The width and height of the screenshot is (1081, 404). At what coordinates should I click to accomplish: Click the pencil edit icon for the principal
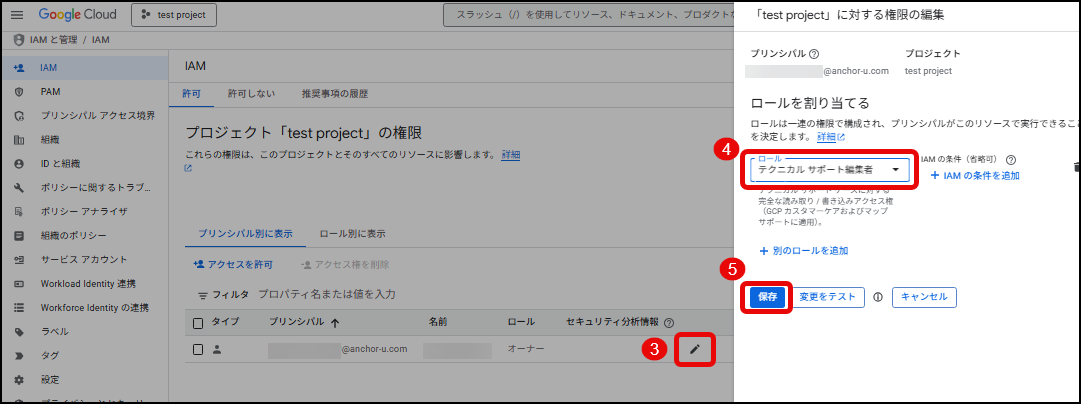695,349
